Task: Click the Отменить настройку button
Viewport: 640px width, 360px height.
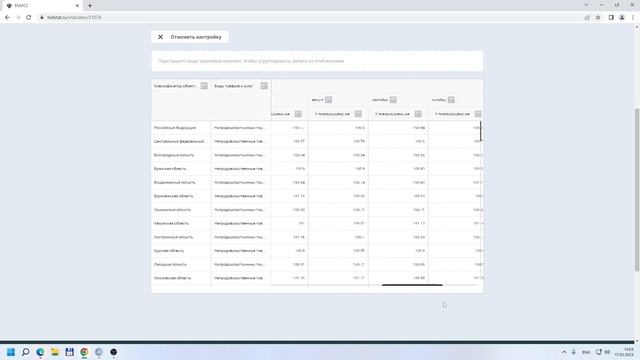Action: pos(190,37)
